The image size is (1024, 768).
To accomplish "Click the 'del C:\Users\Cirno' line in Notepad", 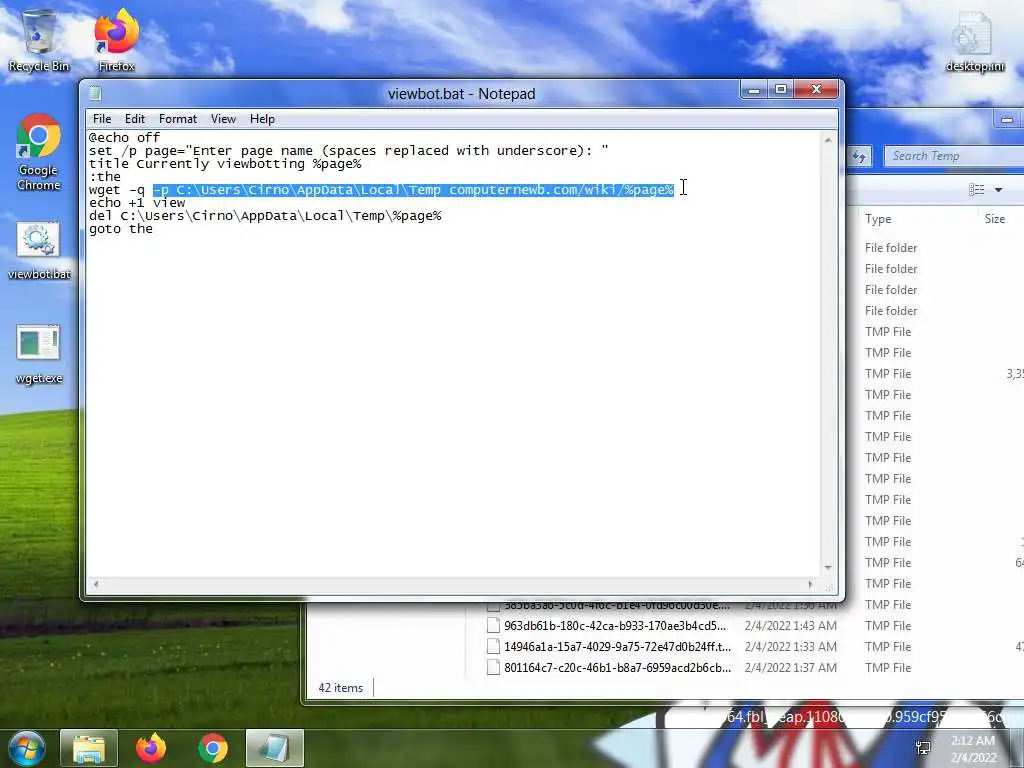I will click(265, 216).
